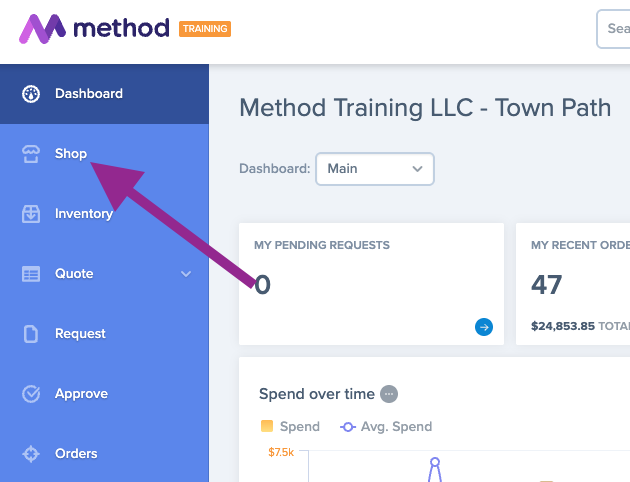Expand the Quote menu chevron
This screenshot has width=630, height=482.
click(186, 274)
